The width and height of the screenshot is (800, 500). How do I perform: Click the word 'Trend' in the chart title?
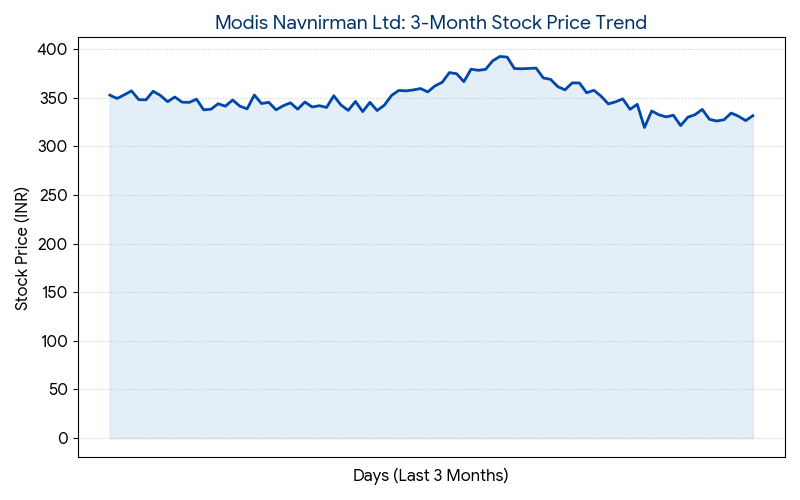click(622, 22)
